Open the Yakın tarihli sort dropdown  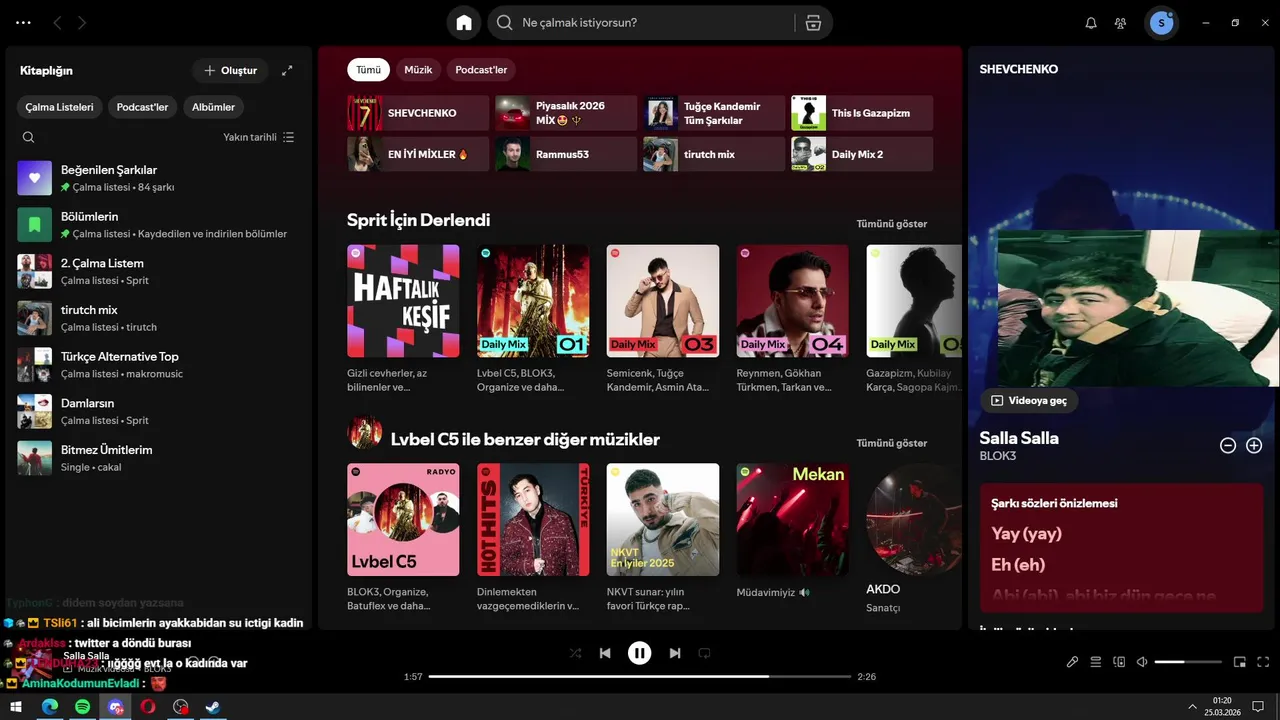pos(259,137)
